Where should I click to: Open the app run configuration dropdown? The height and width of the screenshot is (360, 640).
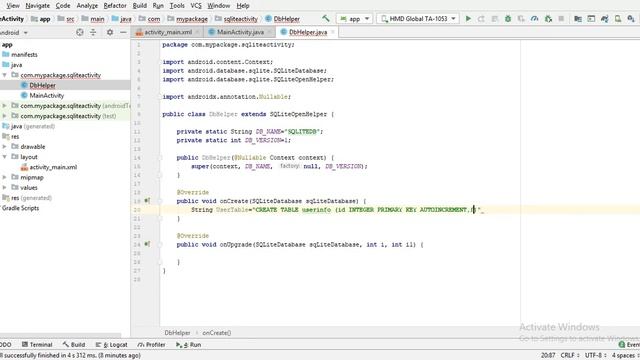pos(354,19)
